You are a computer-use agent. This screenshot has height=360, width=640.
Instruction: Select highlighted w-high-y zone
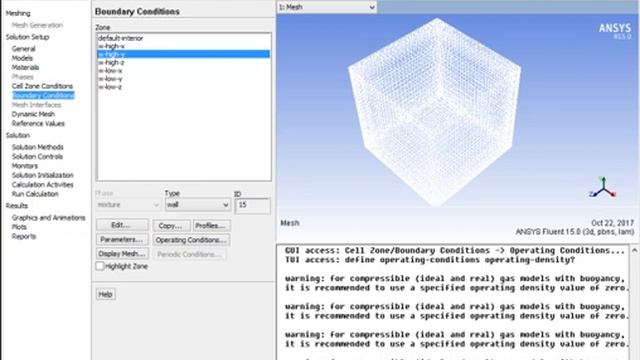coord(183,54)
